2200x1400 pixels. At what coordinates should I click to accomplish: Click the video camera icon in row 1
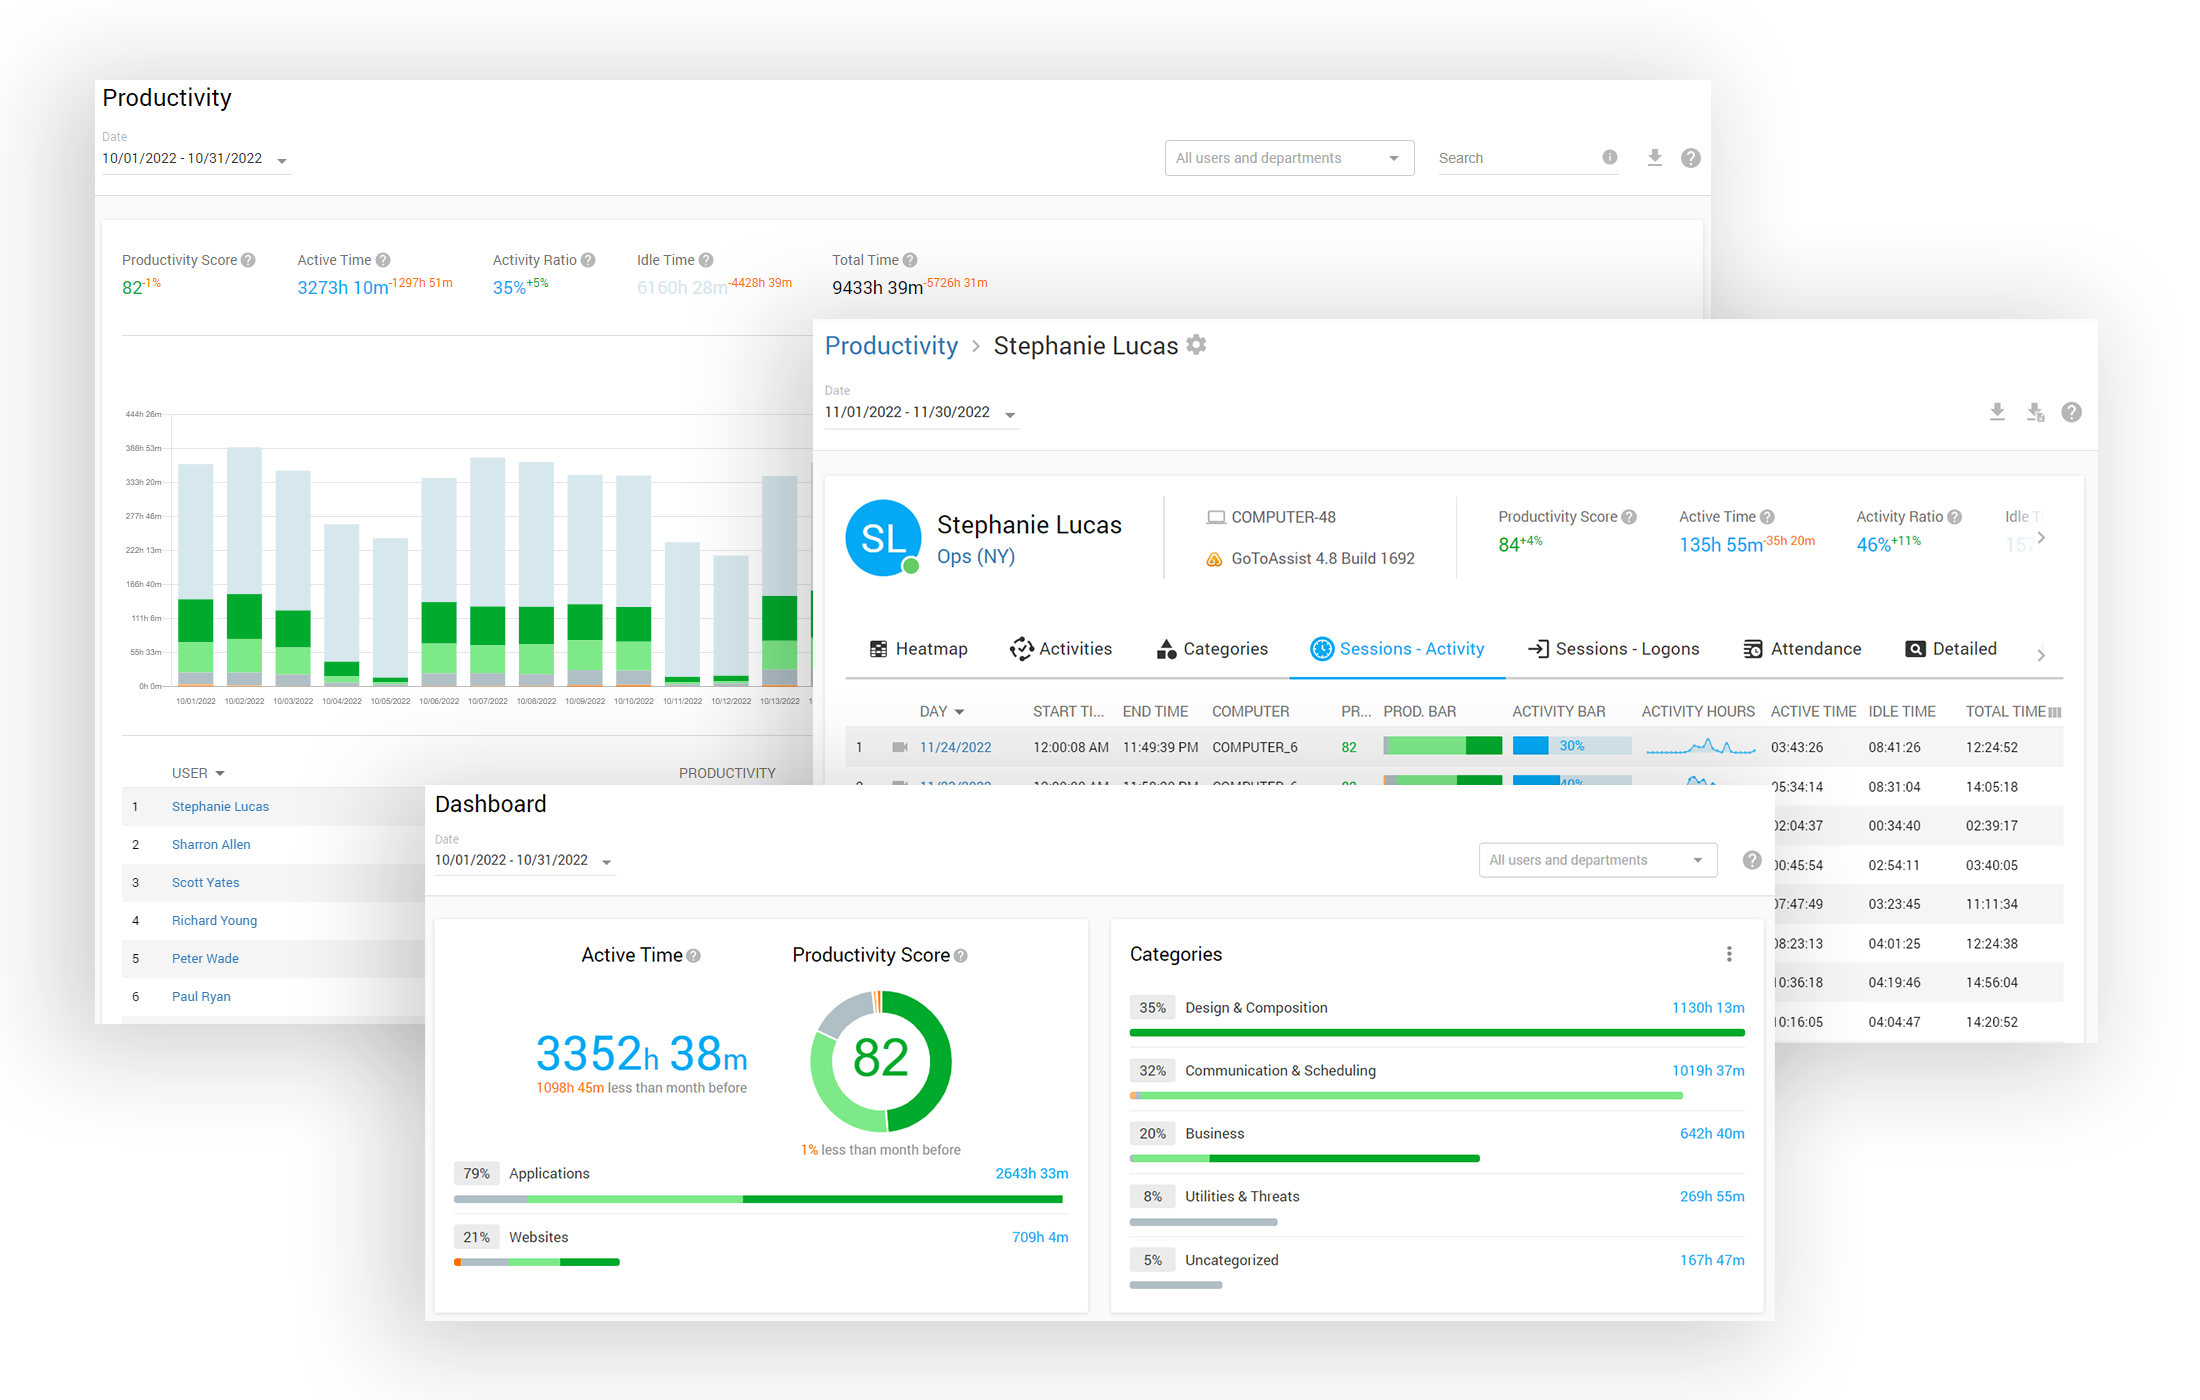tap(899, 747)
